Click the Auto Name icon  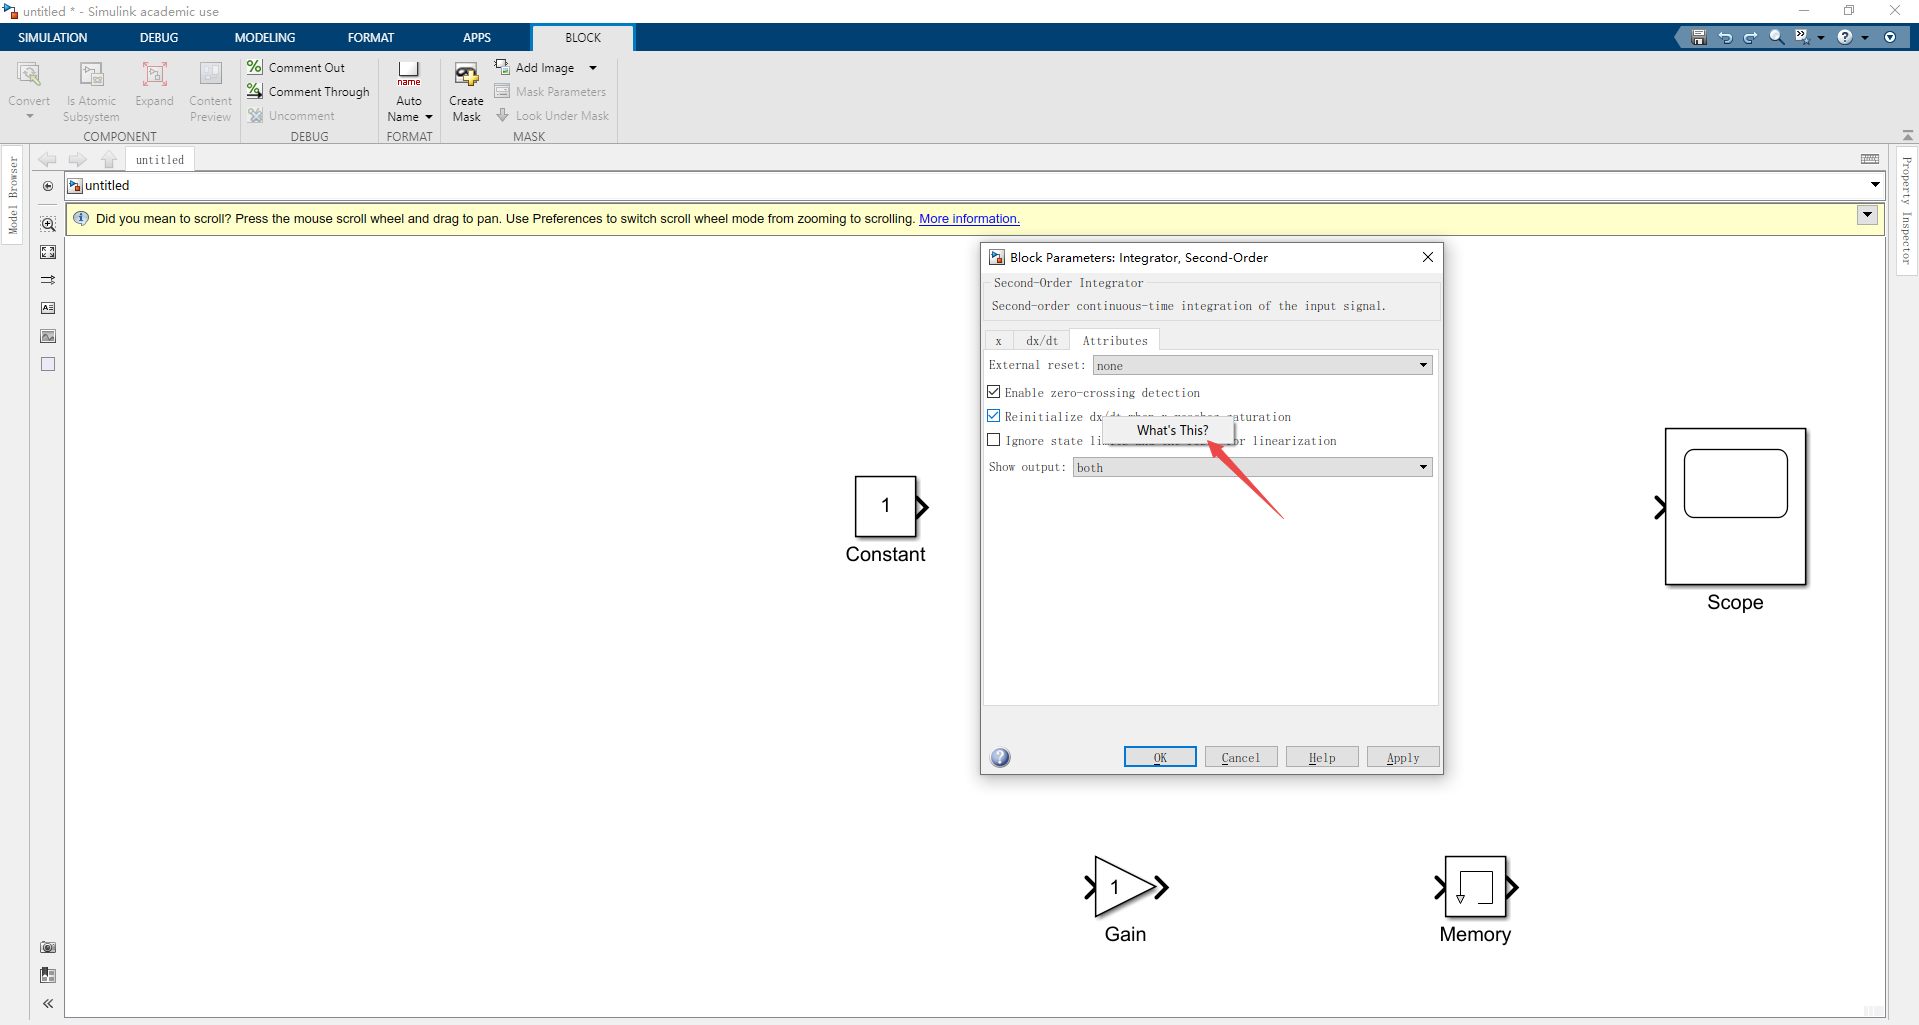(409, 73)
